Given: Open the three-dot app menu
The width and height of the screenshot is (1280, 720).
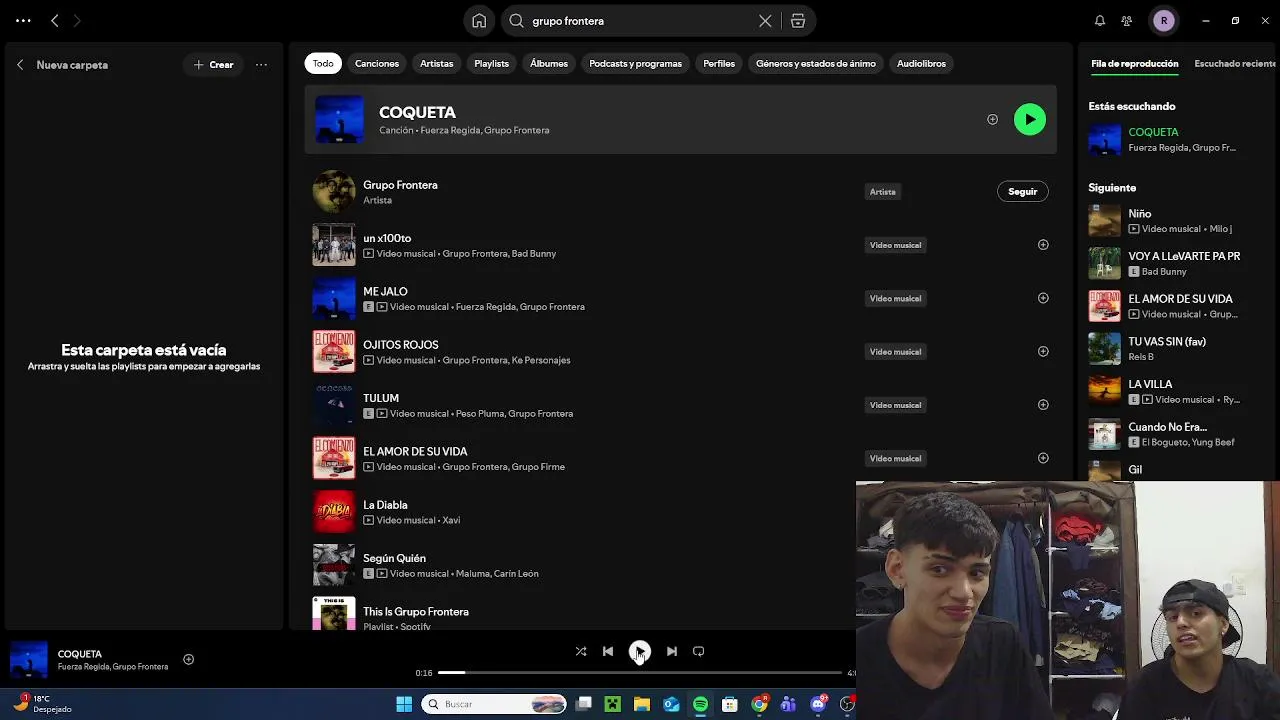Looking at the screenshot, I should (x=23, y=20).
